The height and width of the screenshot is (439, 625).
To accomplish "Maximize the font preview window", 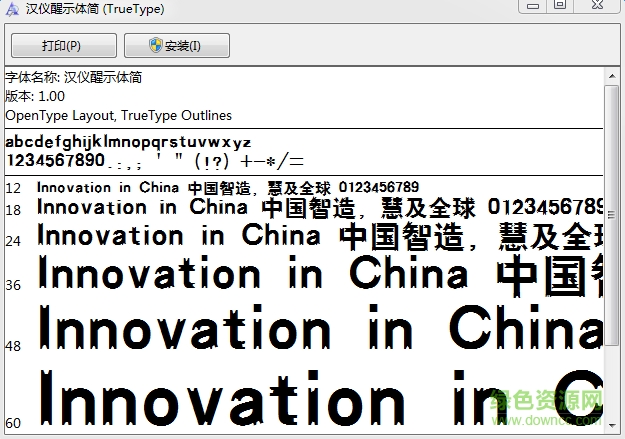I will pyautogui.click(x=560, y=6).
